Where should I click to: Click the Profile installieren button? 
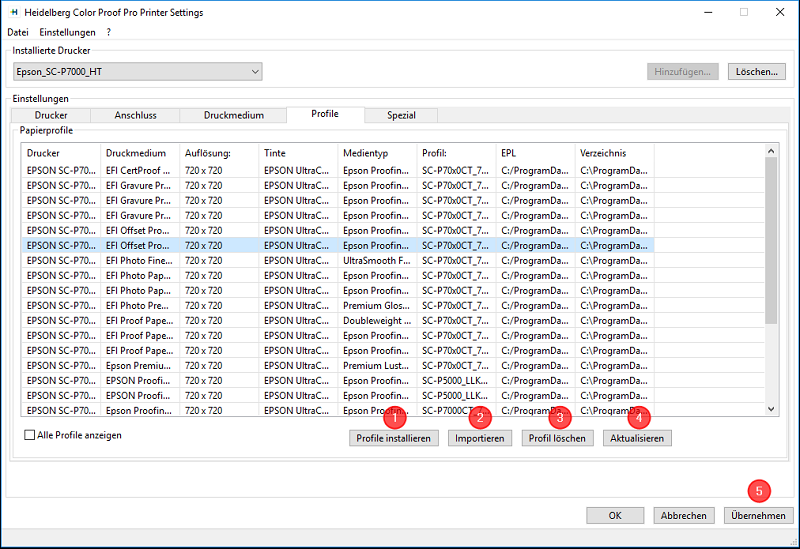click(x=393, y=438)
